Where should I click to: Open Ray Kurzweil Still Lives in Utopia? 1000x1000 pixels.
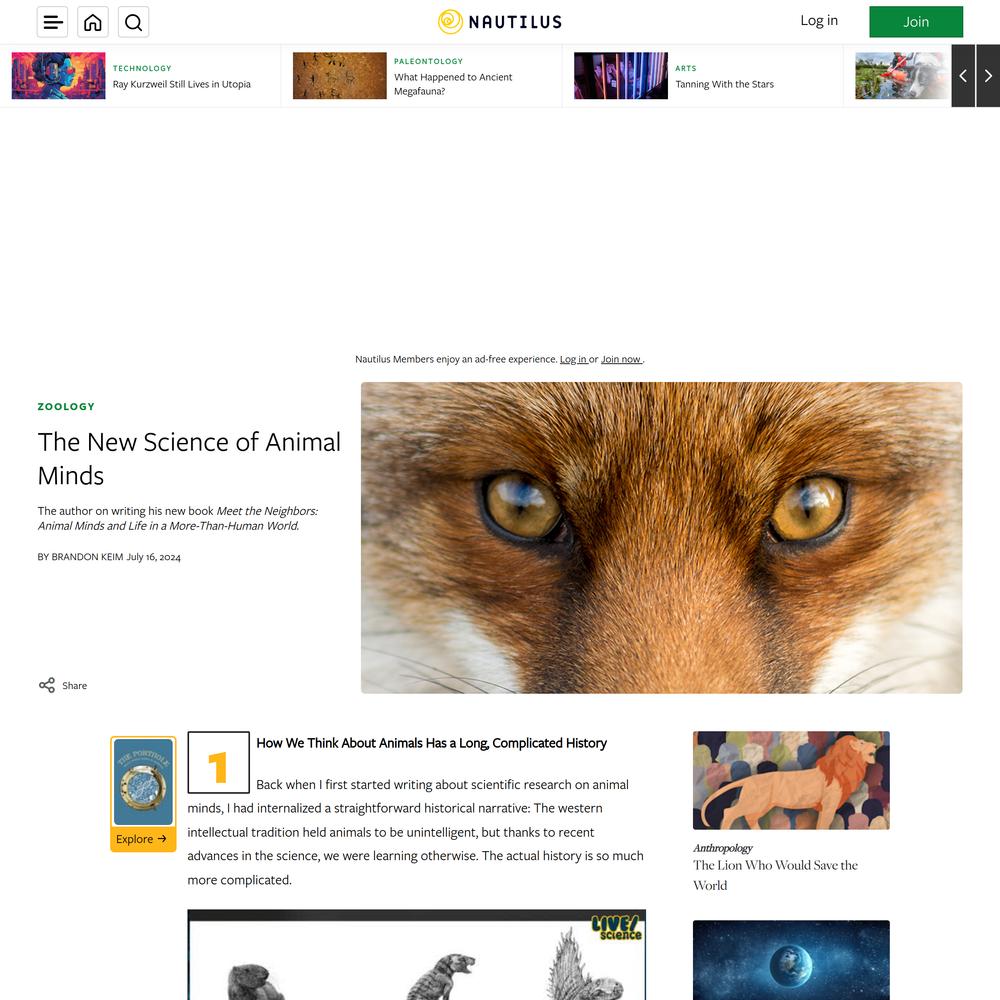click(182, 84)
